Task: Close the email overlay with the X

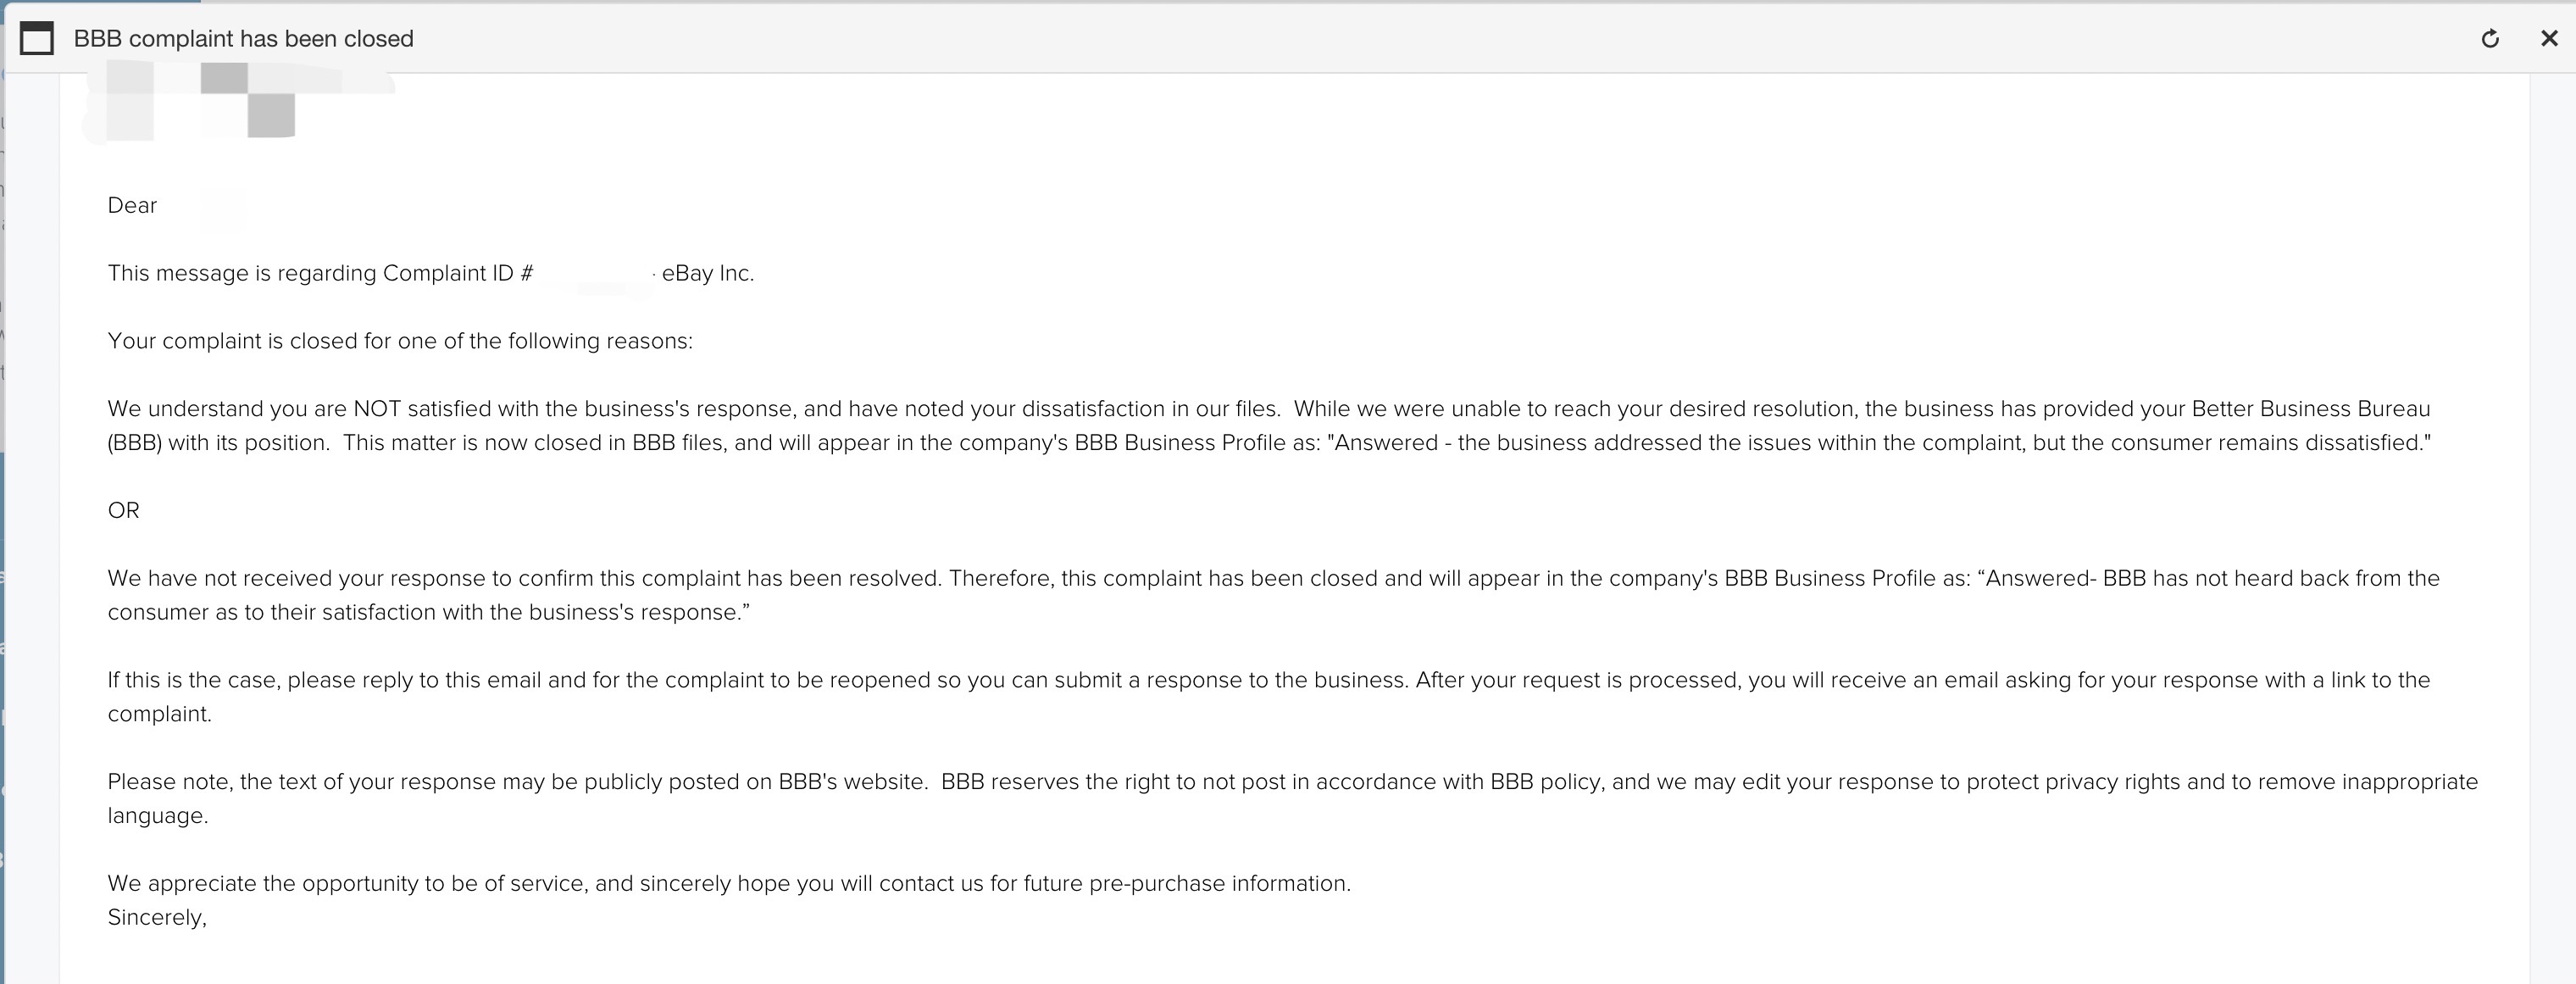Action: pos(2550,38)
